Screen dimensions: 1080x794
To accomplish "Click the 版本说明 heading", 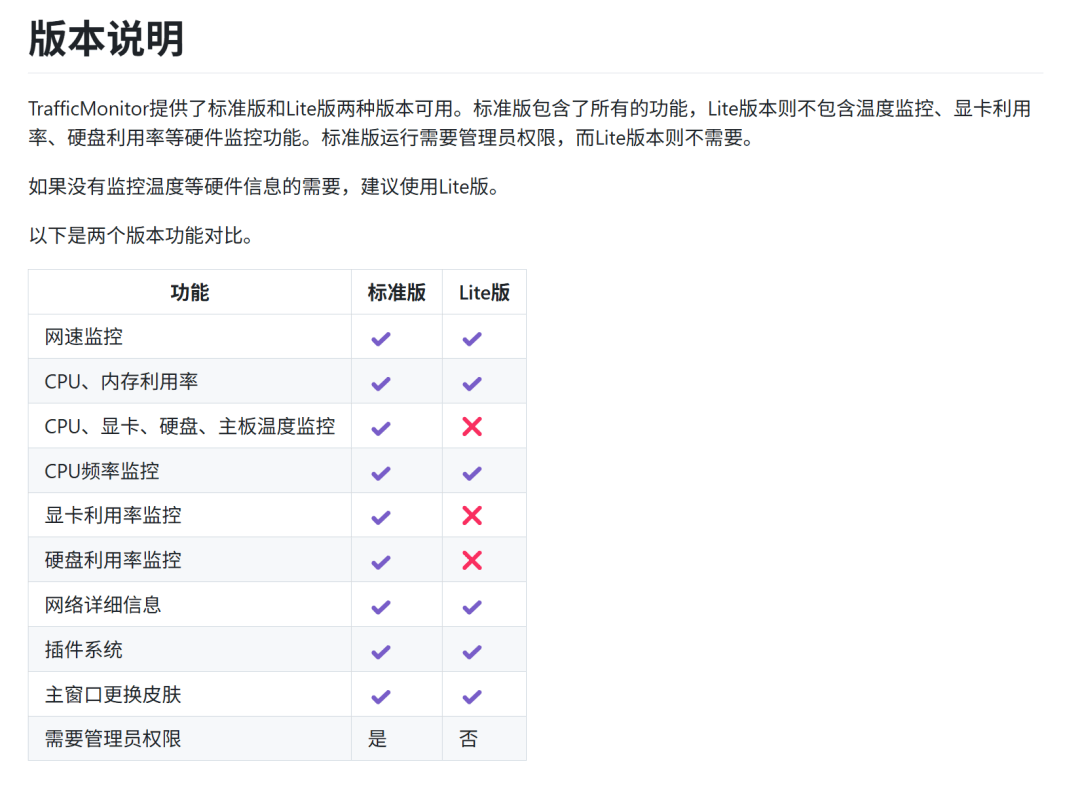I will pyautogui.click(x=106, y=40).
